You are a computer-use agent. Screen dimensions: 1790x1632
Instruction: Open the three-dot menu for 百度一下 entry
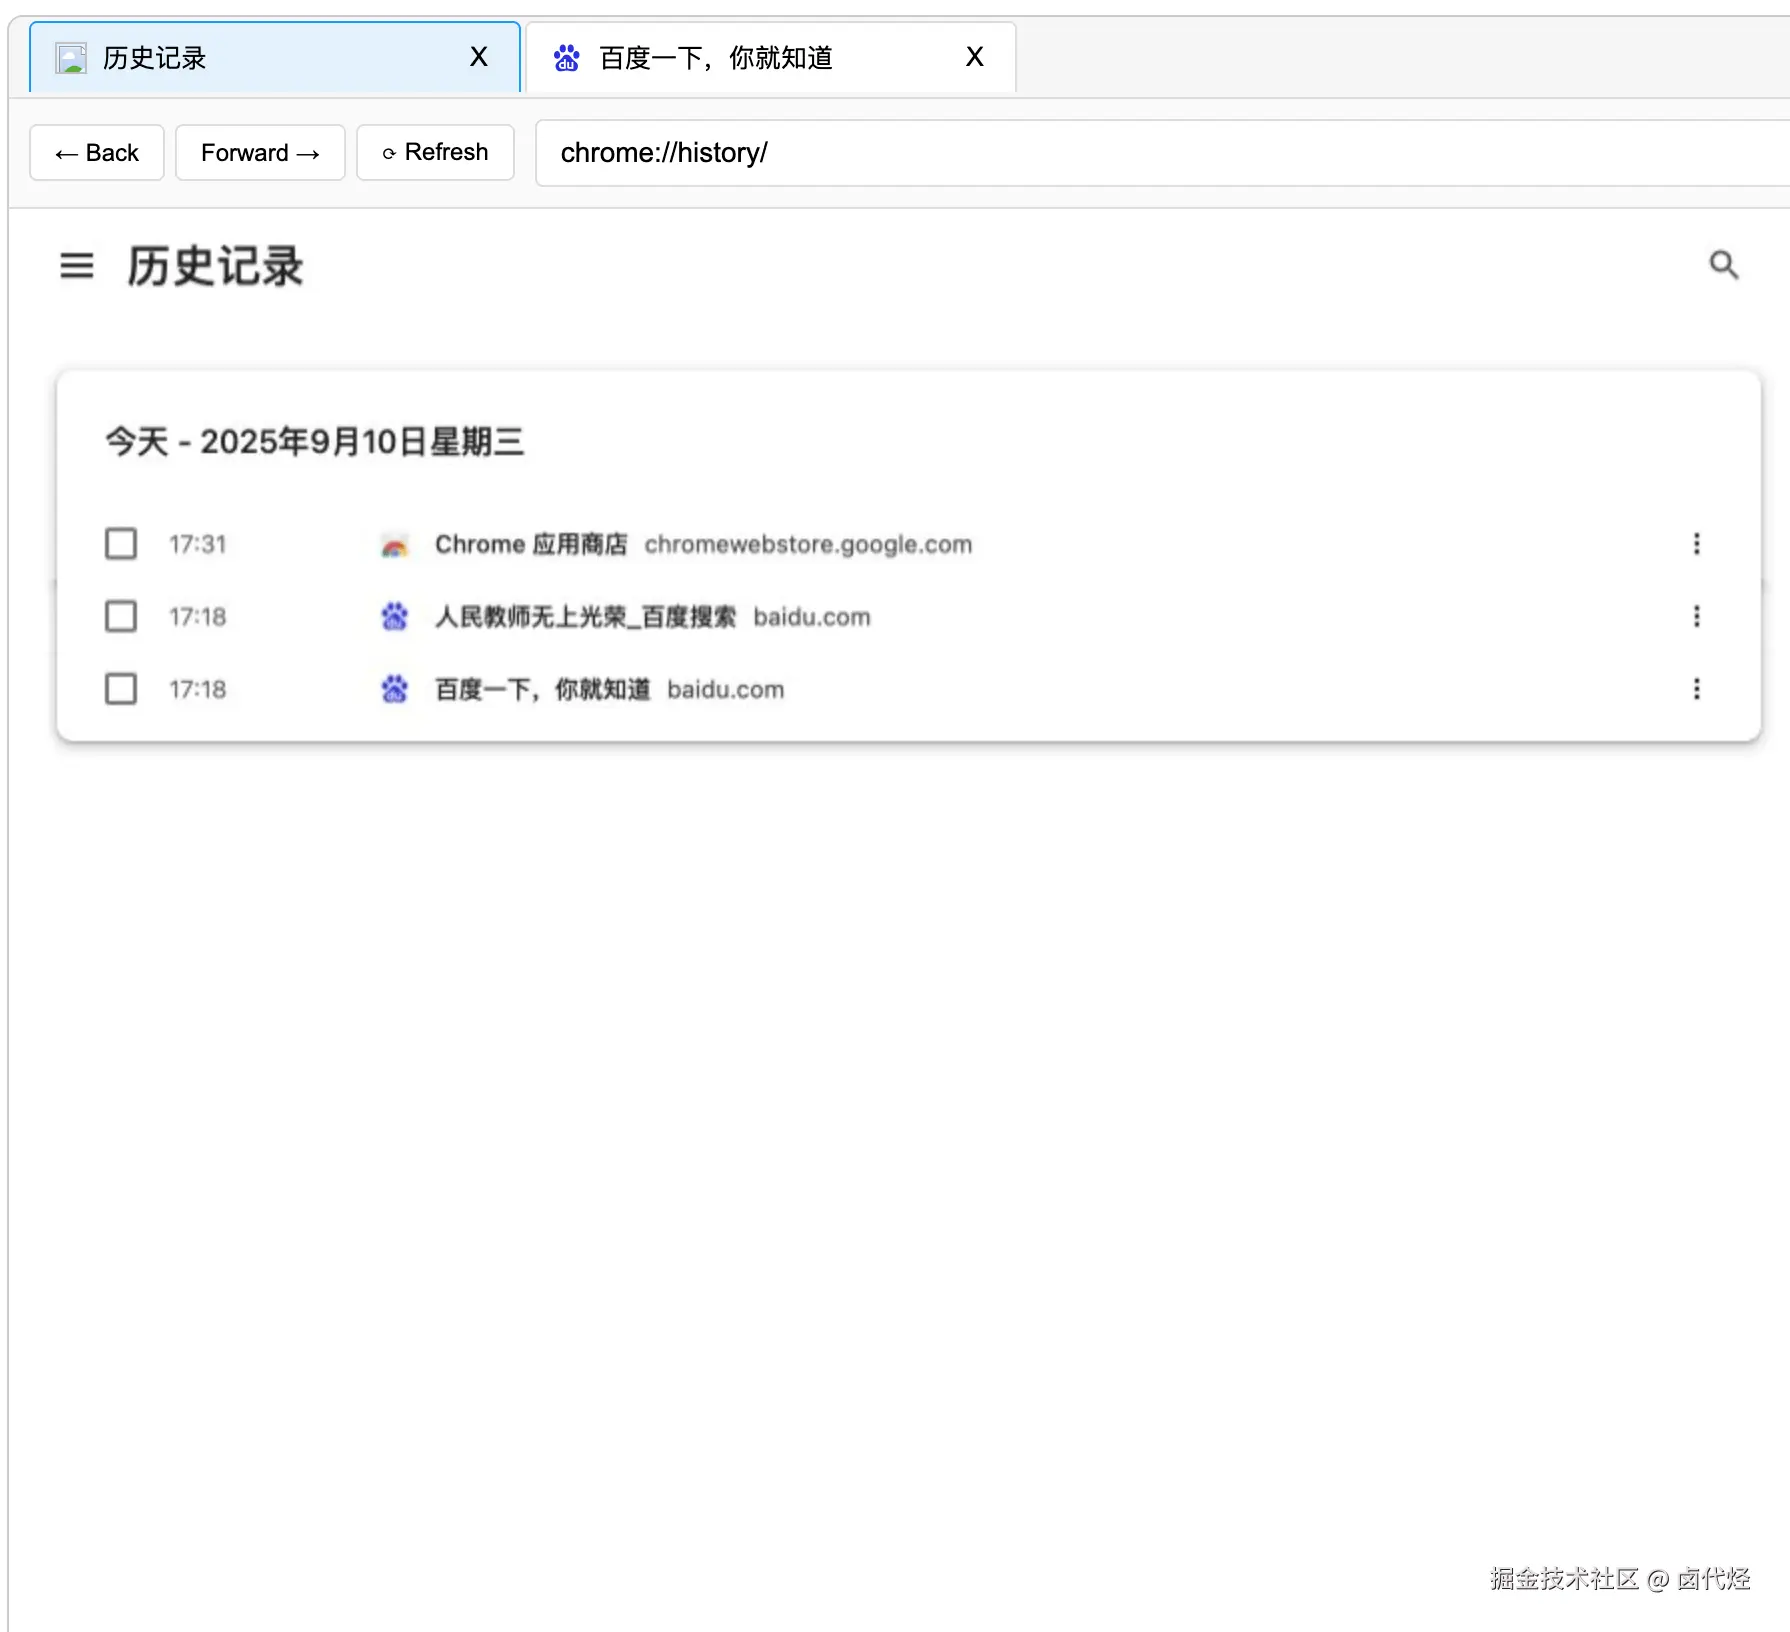pyautogui.click(x=1696, y=689)
